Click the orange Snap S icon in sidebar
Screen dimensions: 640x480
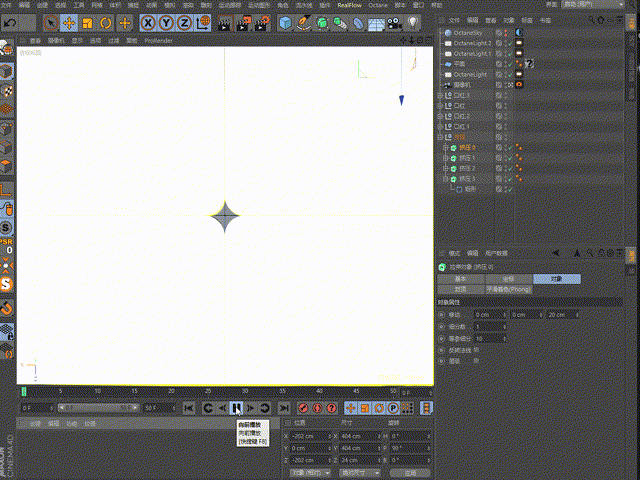click(x=7, y=284)
